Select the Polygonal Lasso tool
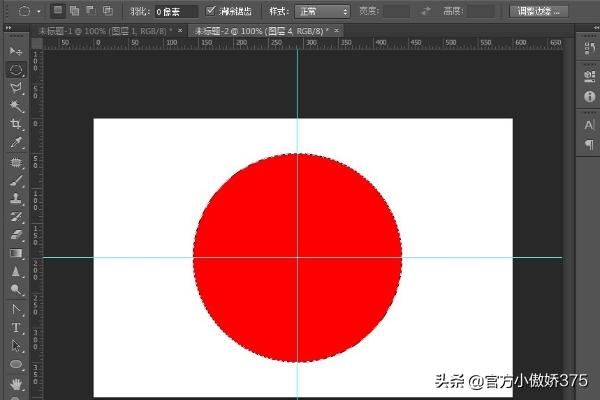The width and height of the screenshot is (600, 400). (x=16, y=88)
